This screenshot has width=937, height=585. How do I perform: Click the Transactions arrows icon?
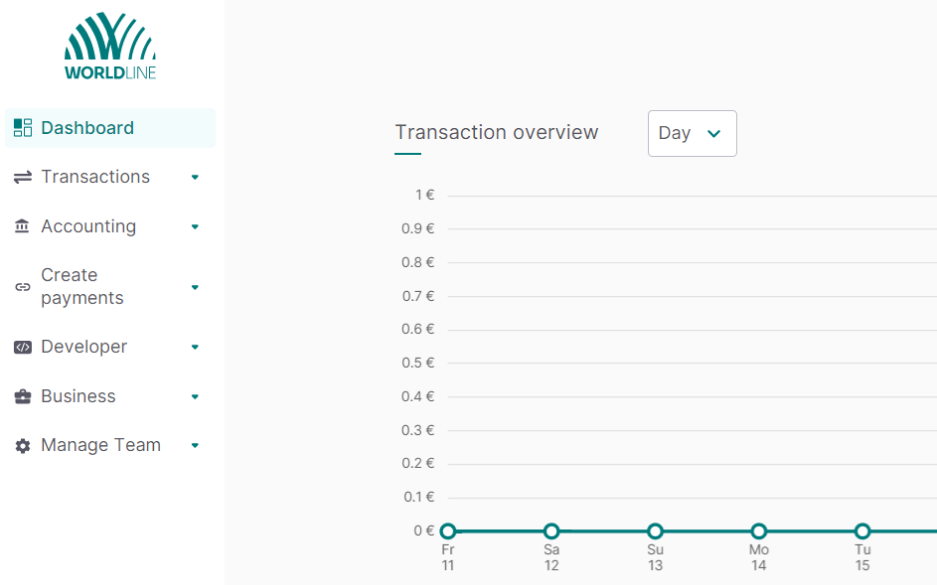[23, 177]
